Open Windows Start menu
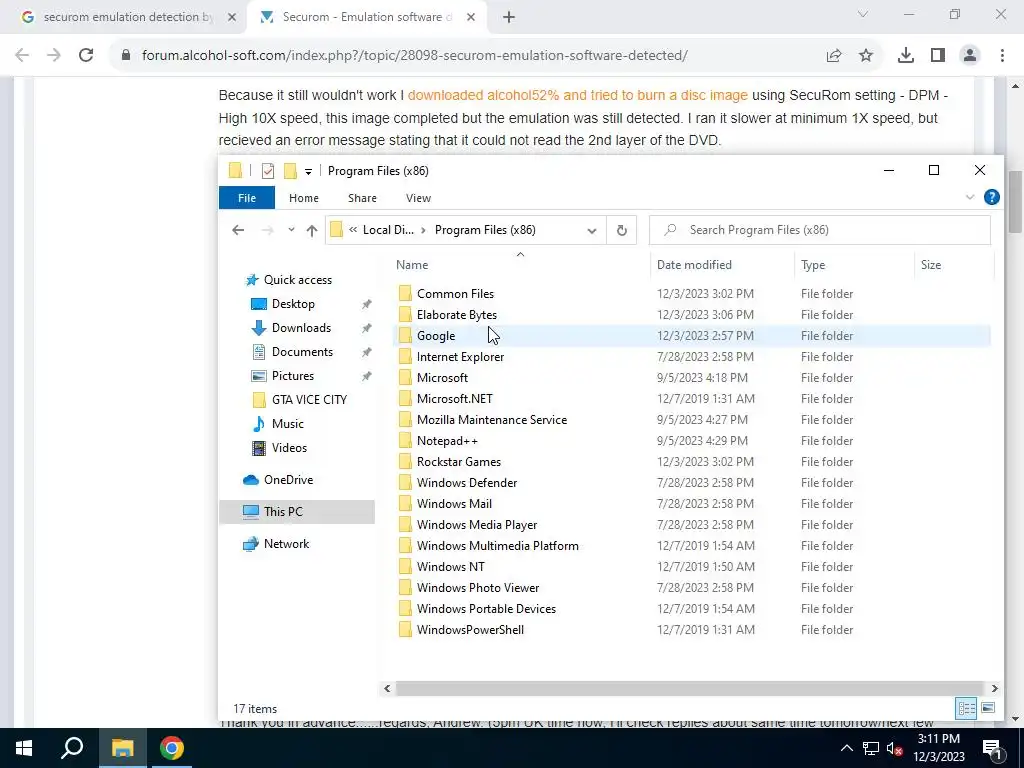The height and width of the screenshot is (768, 1024). point(24,748)
